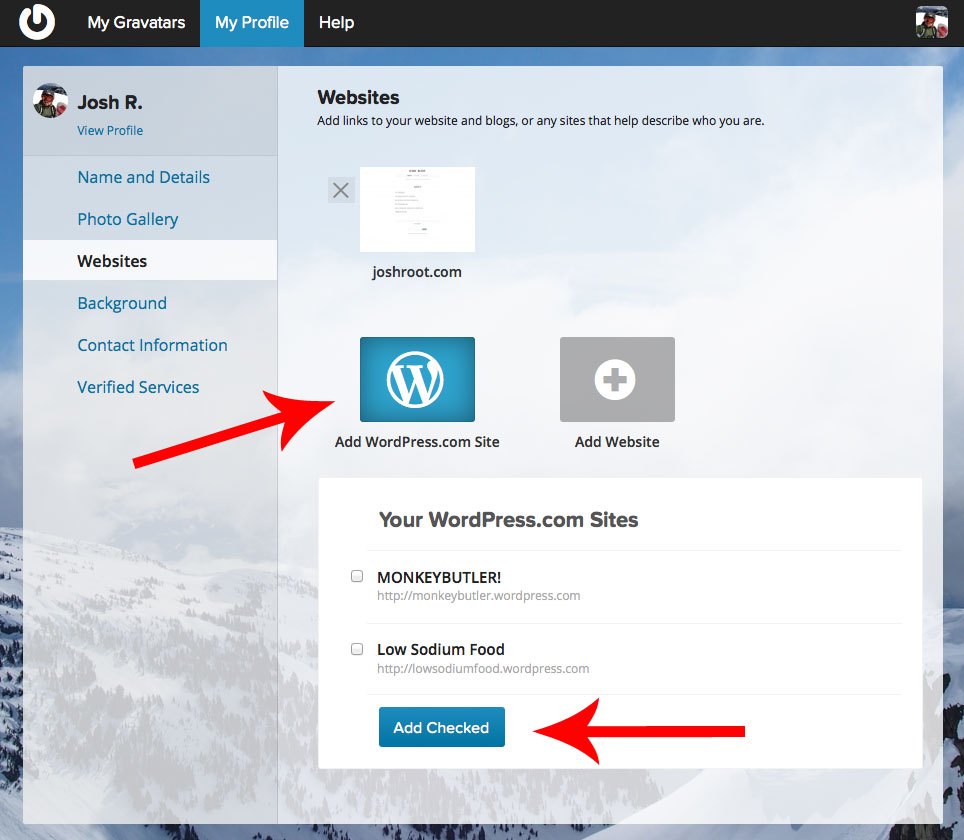This screenshot has height=840, width=964.
Task: Open the My Gravatars tab
Action: [x=136, y=23]
